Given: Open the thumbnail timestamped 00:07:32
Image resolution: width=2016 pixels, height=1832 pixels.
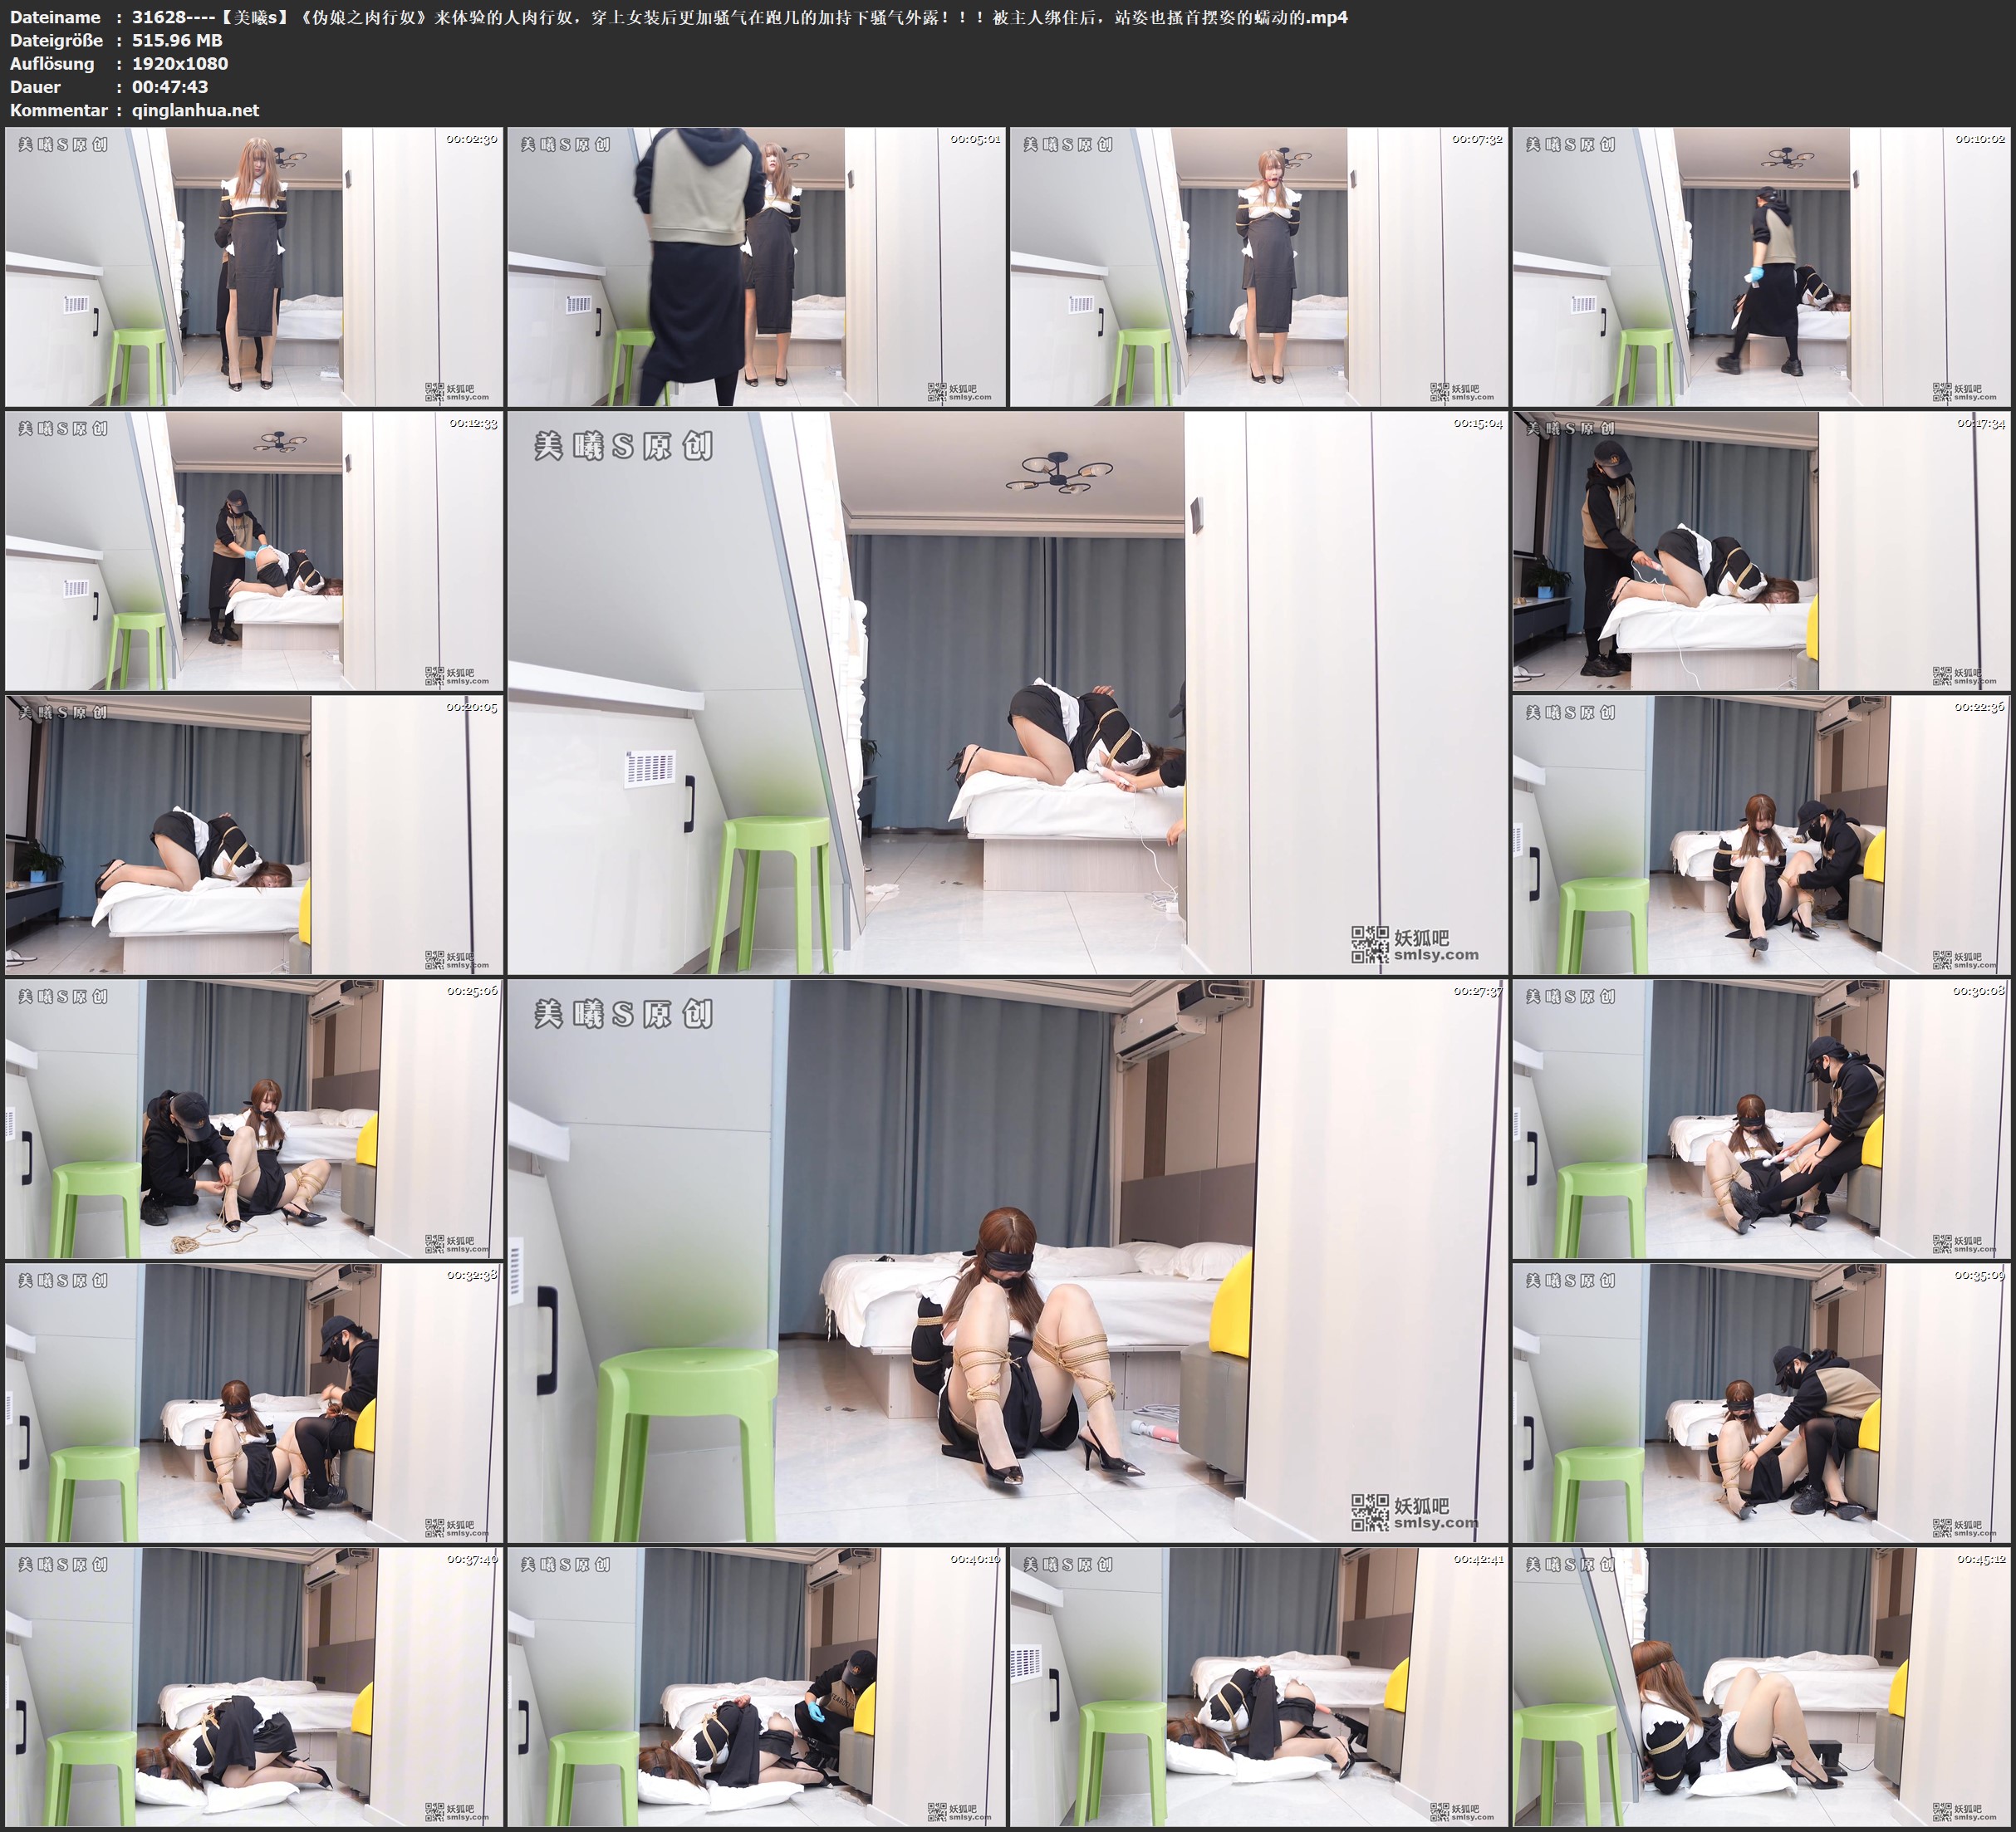Looking at the screenshot, I should point(1258,267).
